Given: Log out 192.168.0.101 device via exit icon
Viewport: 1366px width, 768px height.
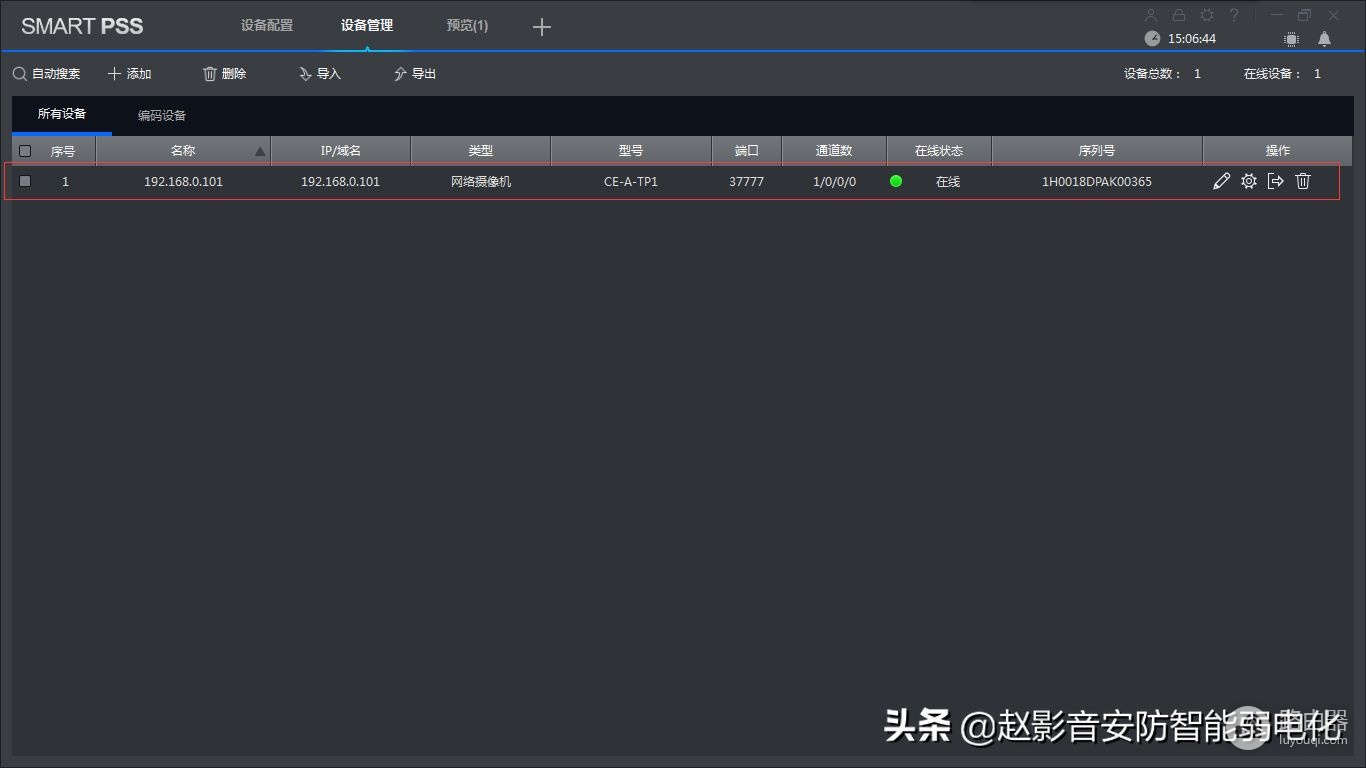Looking at the screenshot, I should click(x=1276, y=181).
